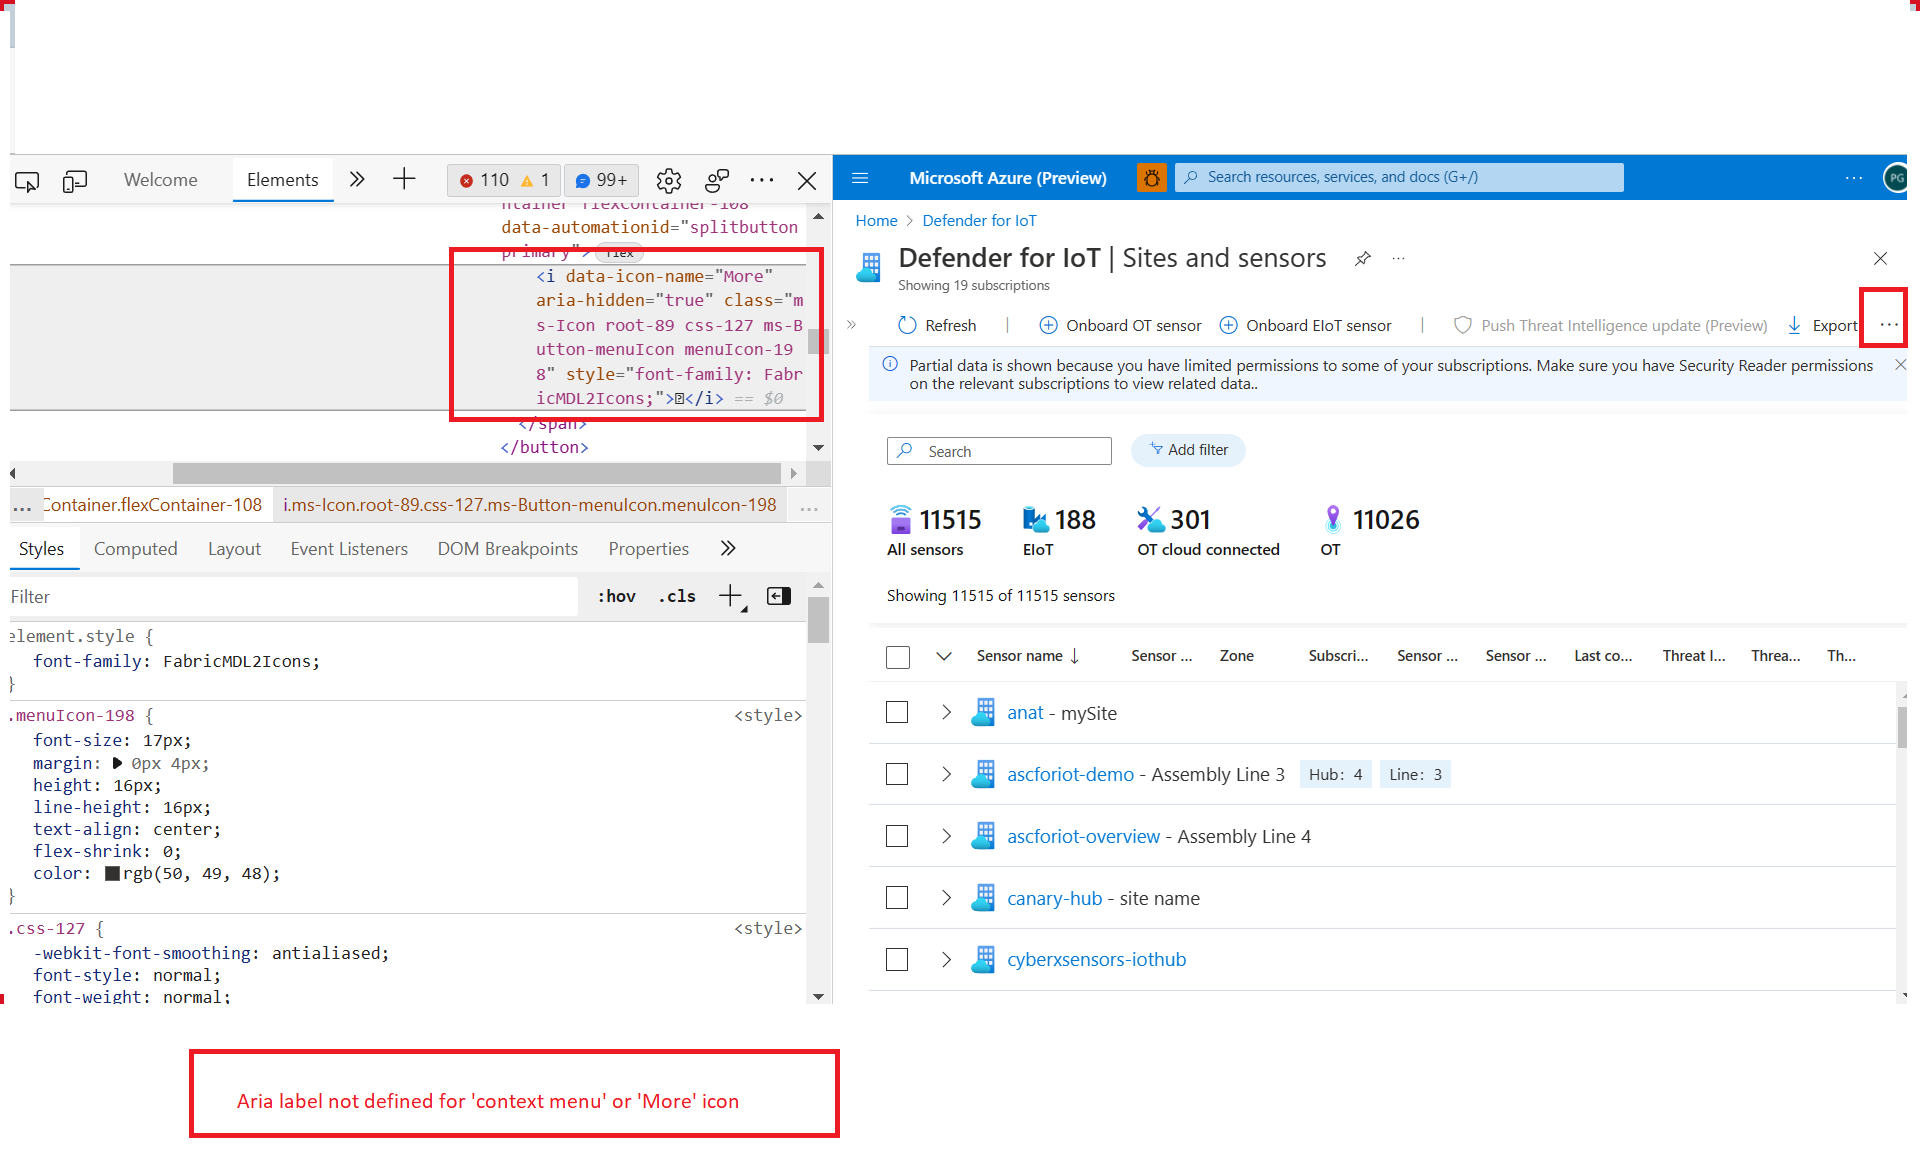
Task: Activate the inspect element picker icon
Action: tap(27, 181)
